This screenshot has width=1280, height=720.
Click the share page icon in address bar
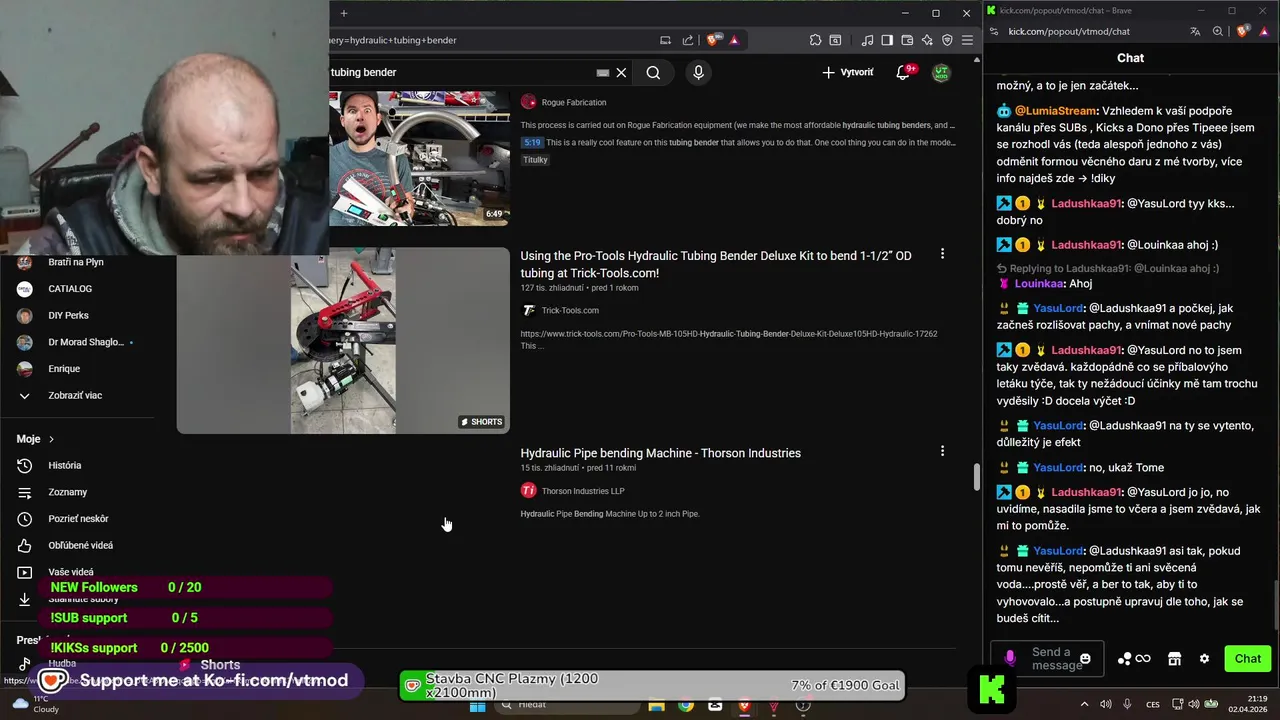tap(688, 40)
